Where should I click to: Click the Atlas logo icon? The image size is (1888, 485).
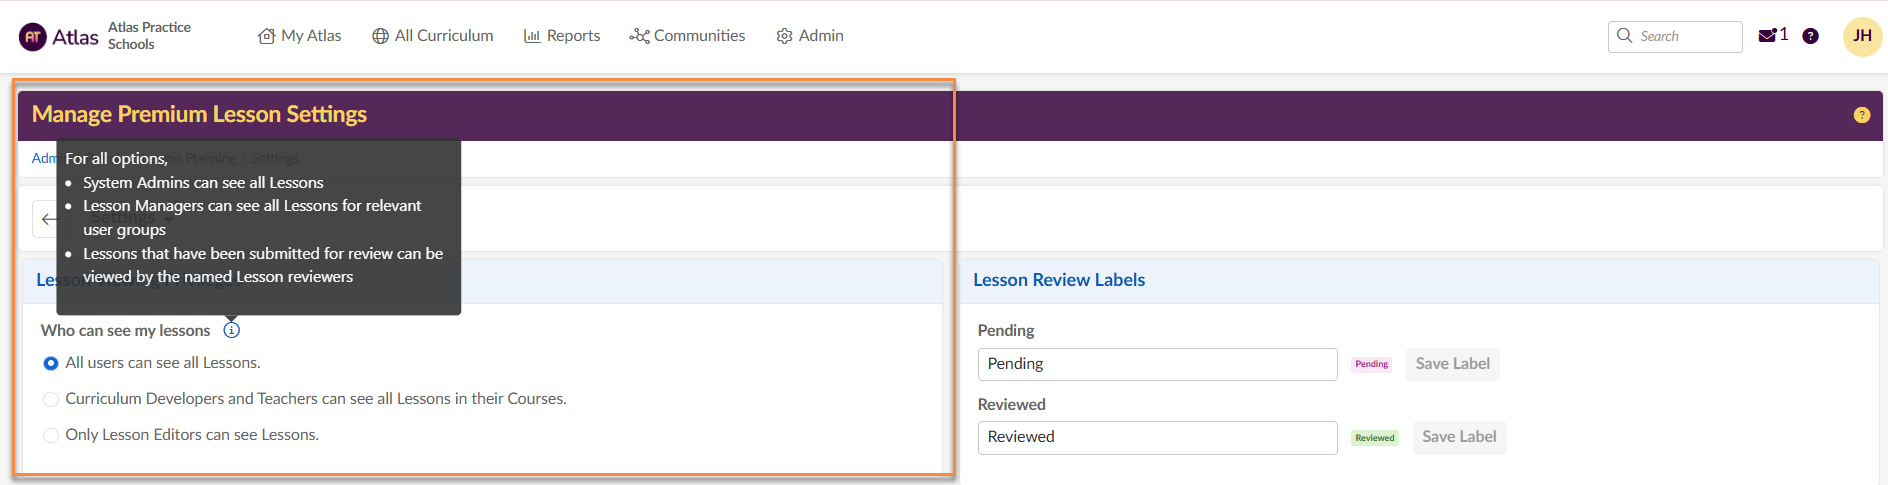click(x=33, y=37)
